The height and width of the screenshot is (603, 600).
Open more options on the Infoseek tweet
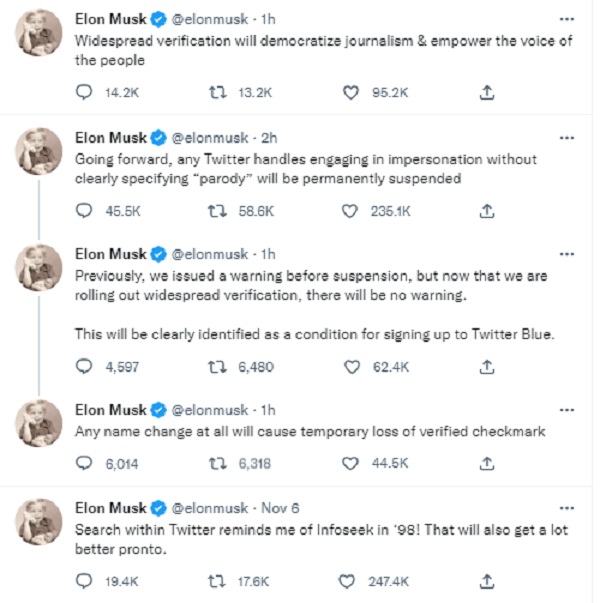click(x=567, y=506)
